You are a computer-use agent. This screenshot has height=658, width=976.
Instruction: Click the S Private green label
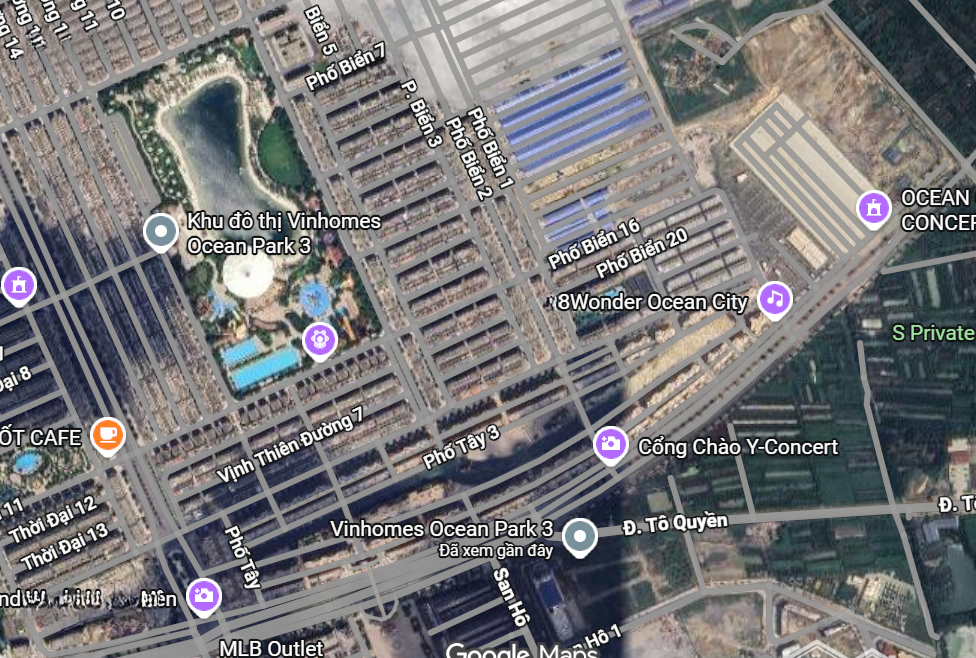tap(933, 332)
